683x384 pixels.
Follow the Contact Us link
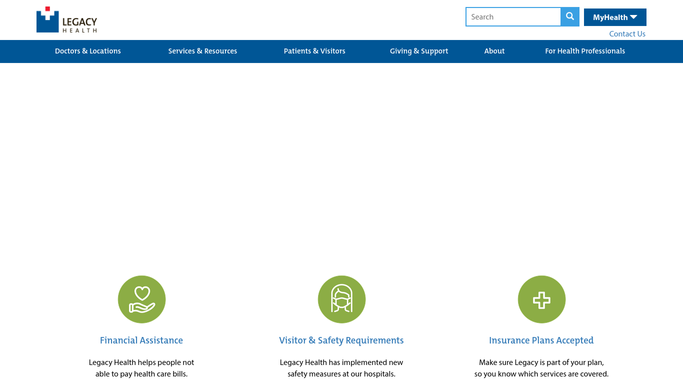click(x=627, y=34)
